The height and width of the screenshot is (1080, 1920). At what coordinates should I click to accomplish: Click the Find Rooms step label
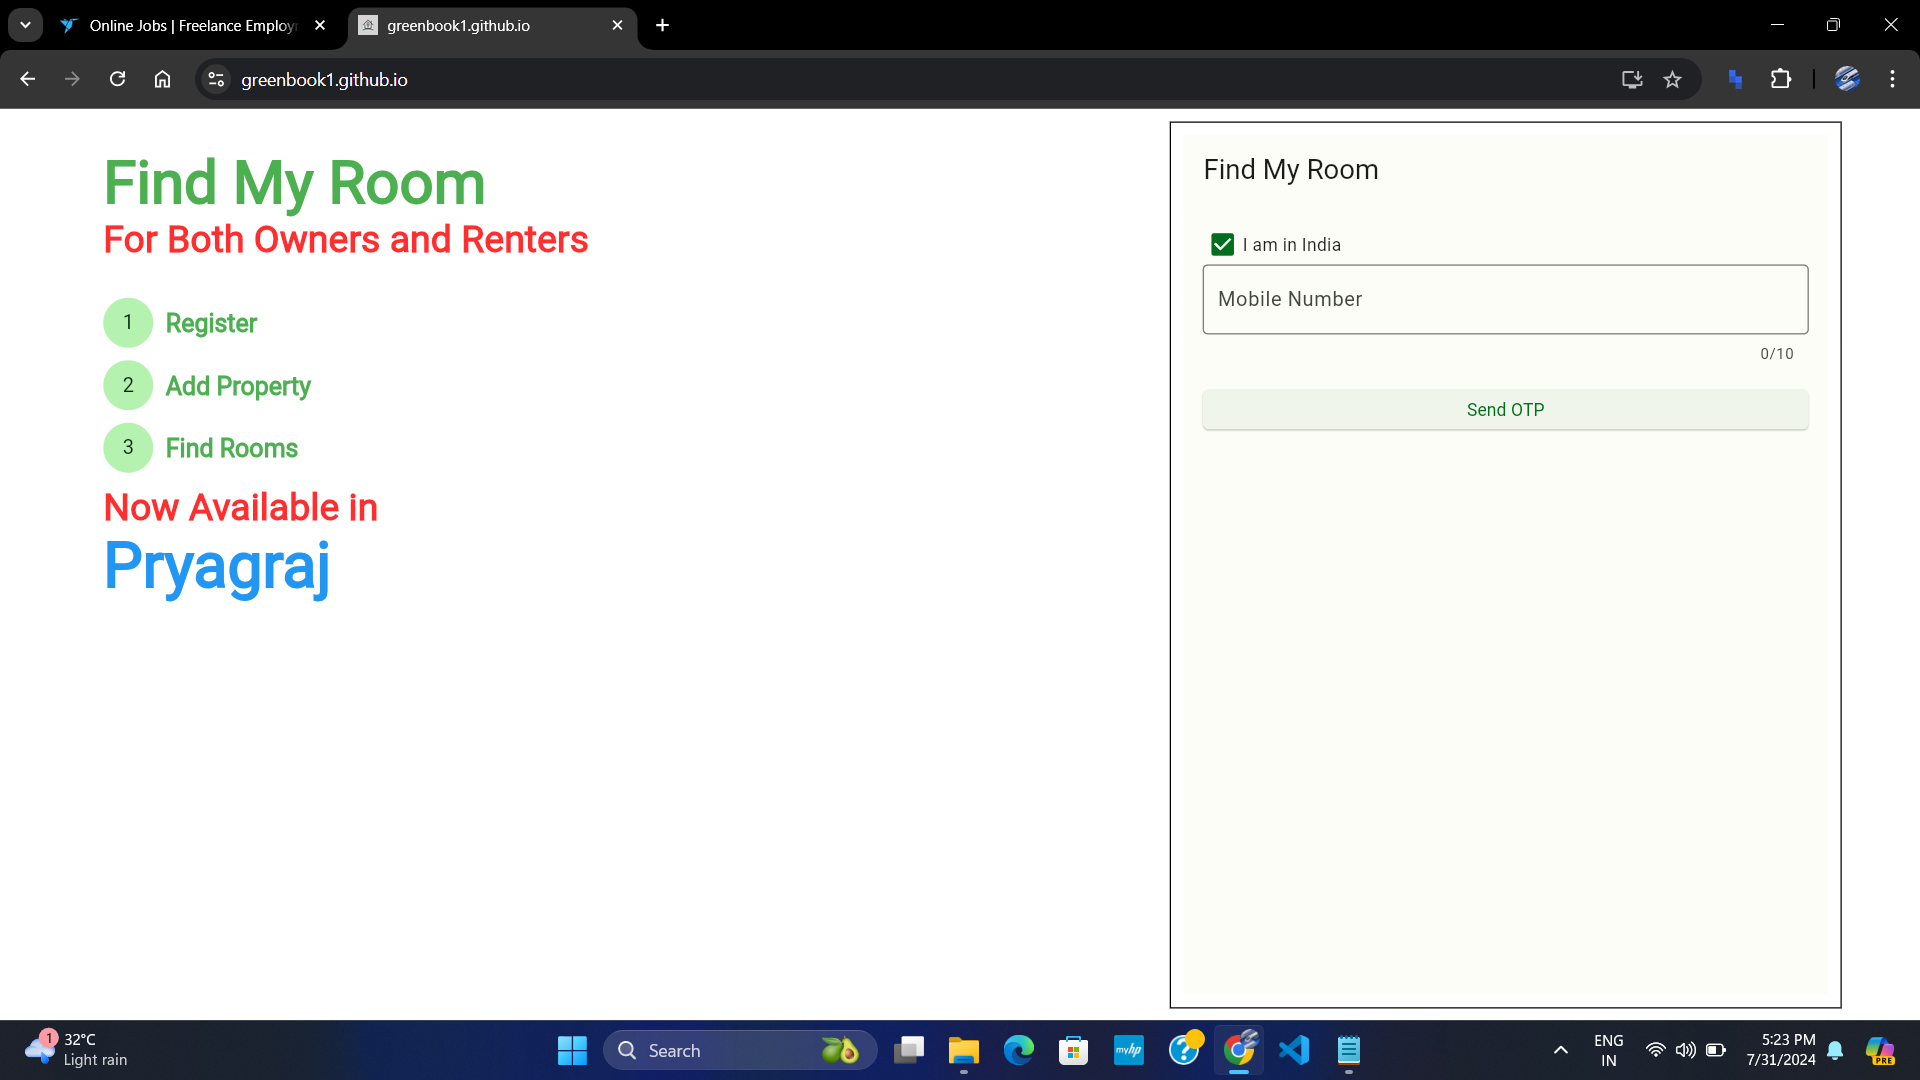[x=231, y=448]
